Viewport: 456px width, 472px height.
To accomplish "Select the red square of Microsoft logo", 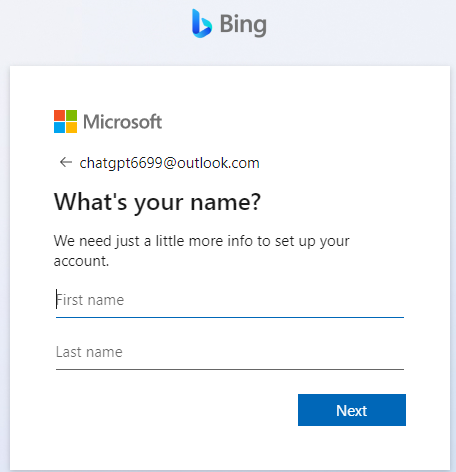I will tap(59, 116).
